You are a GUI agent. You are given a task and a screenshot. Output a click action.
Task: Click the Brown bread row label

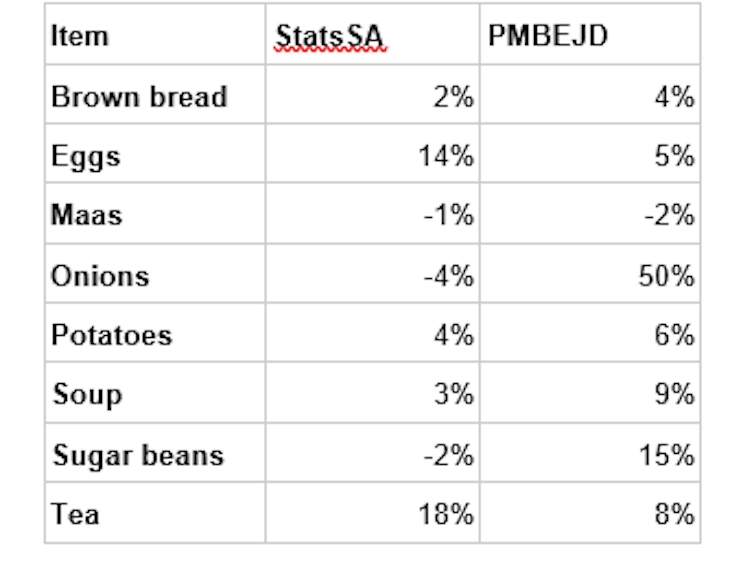(139, 97)
